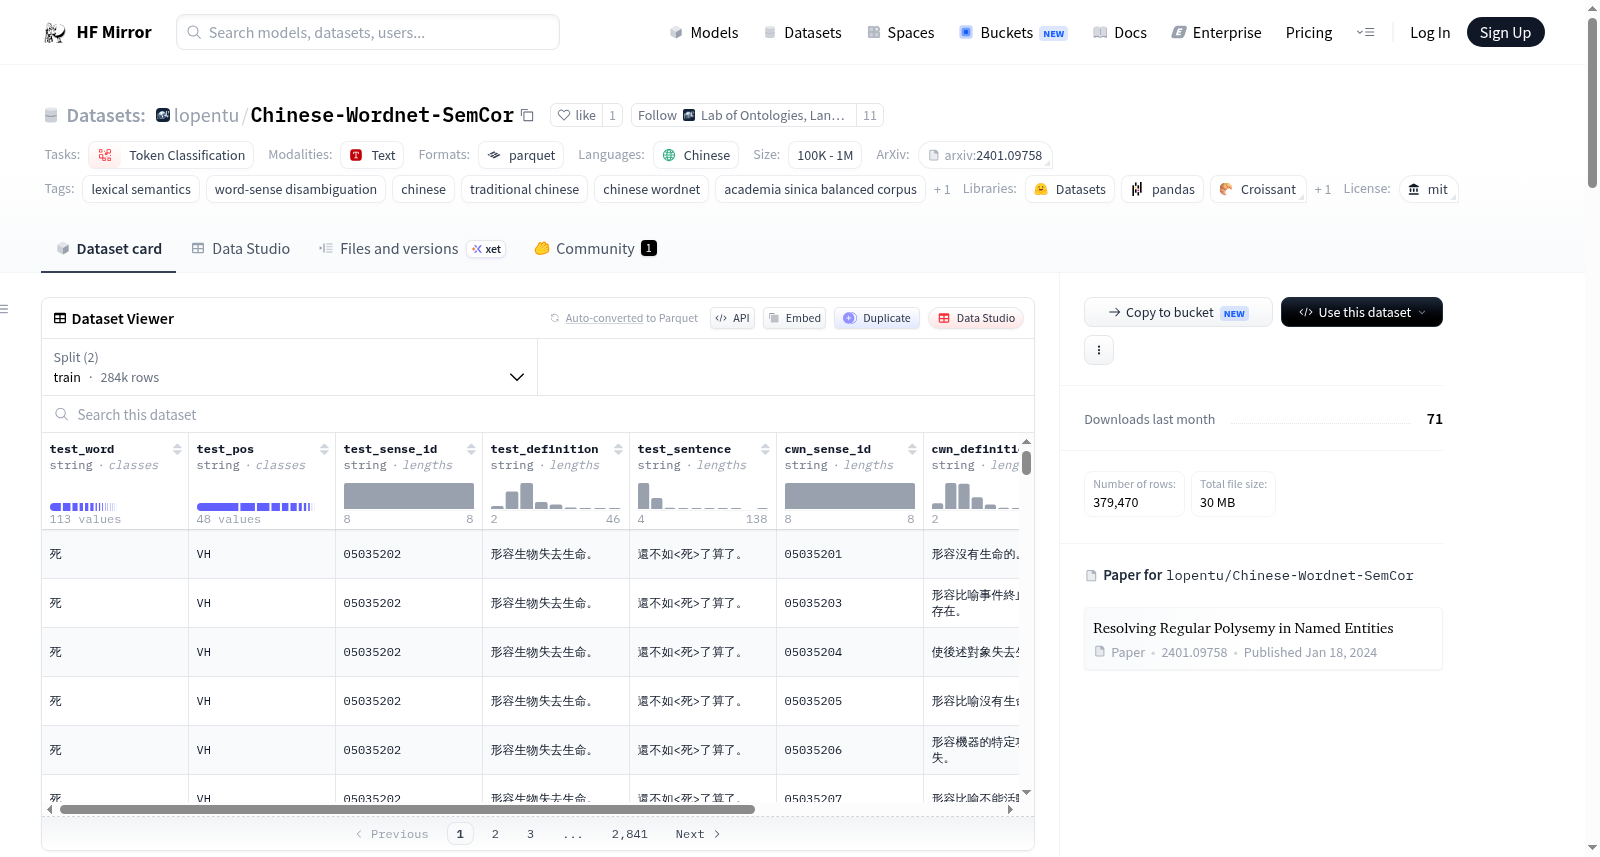Open the Resolving Regular Polysemy paper

(x=1263, y=639)
